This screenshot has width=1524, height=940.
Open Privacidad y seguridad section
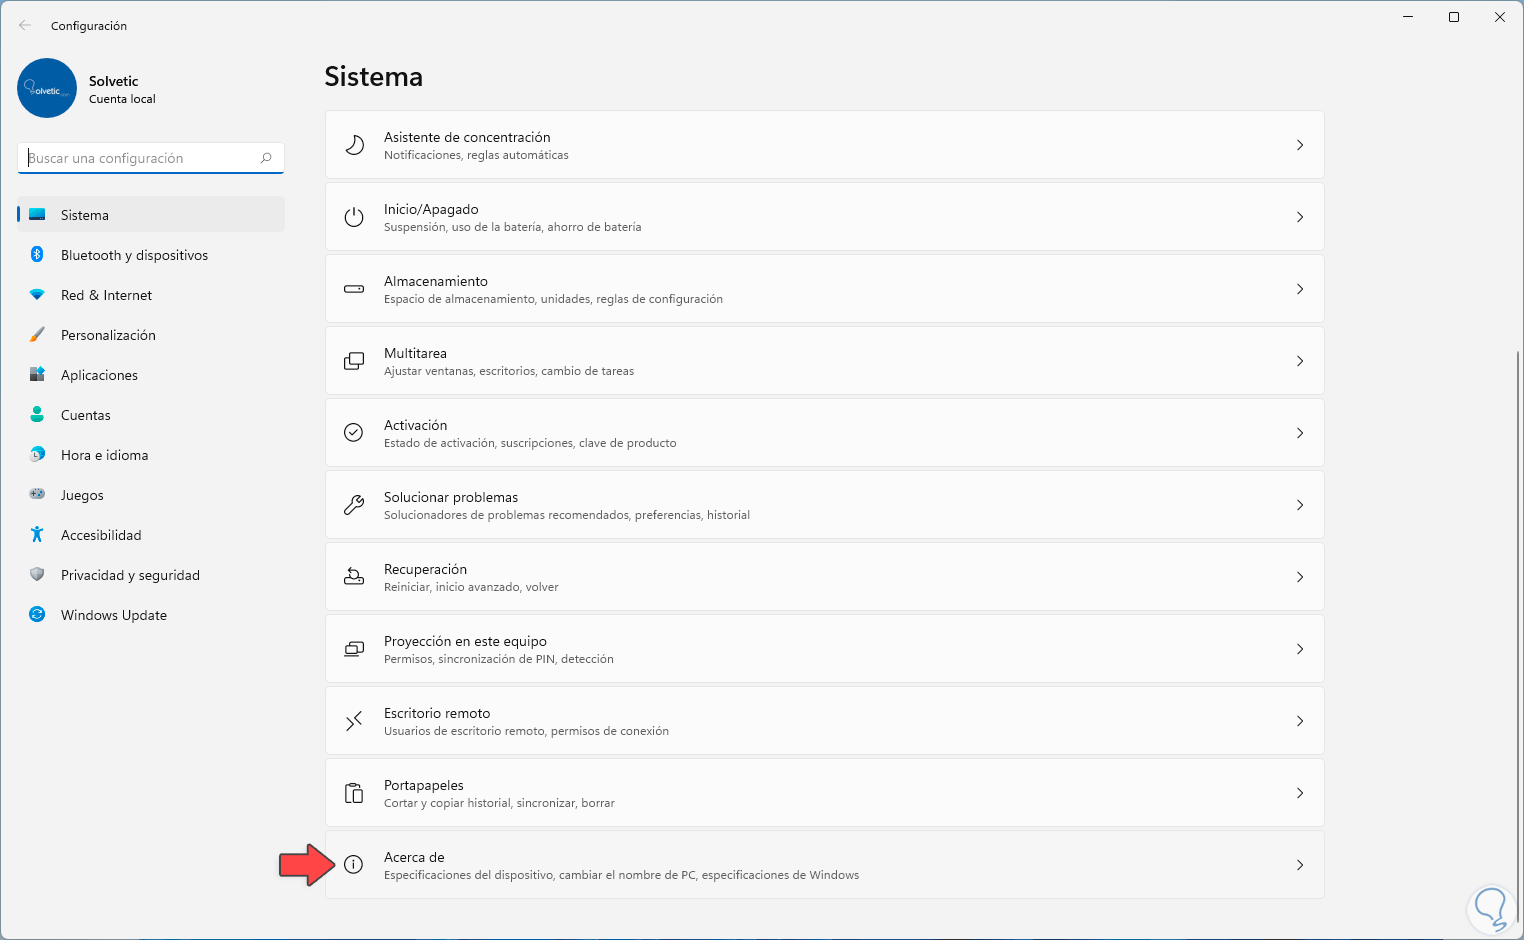(x=130, y=575)
